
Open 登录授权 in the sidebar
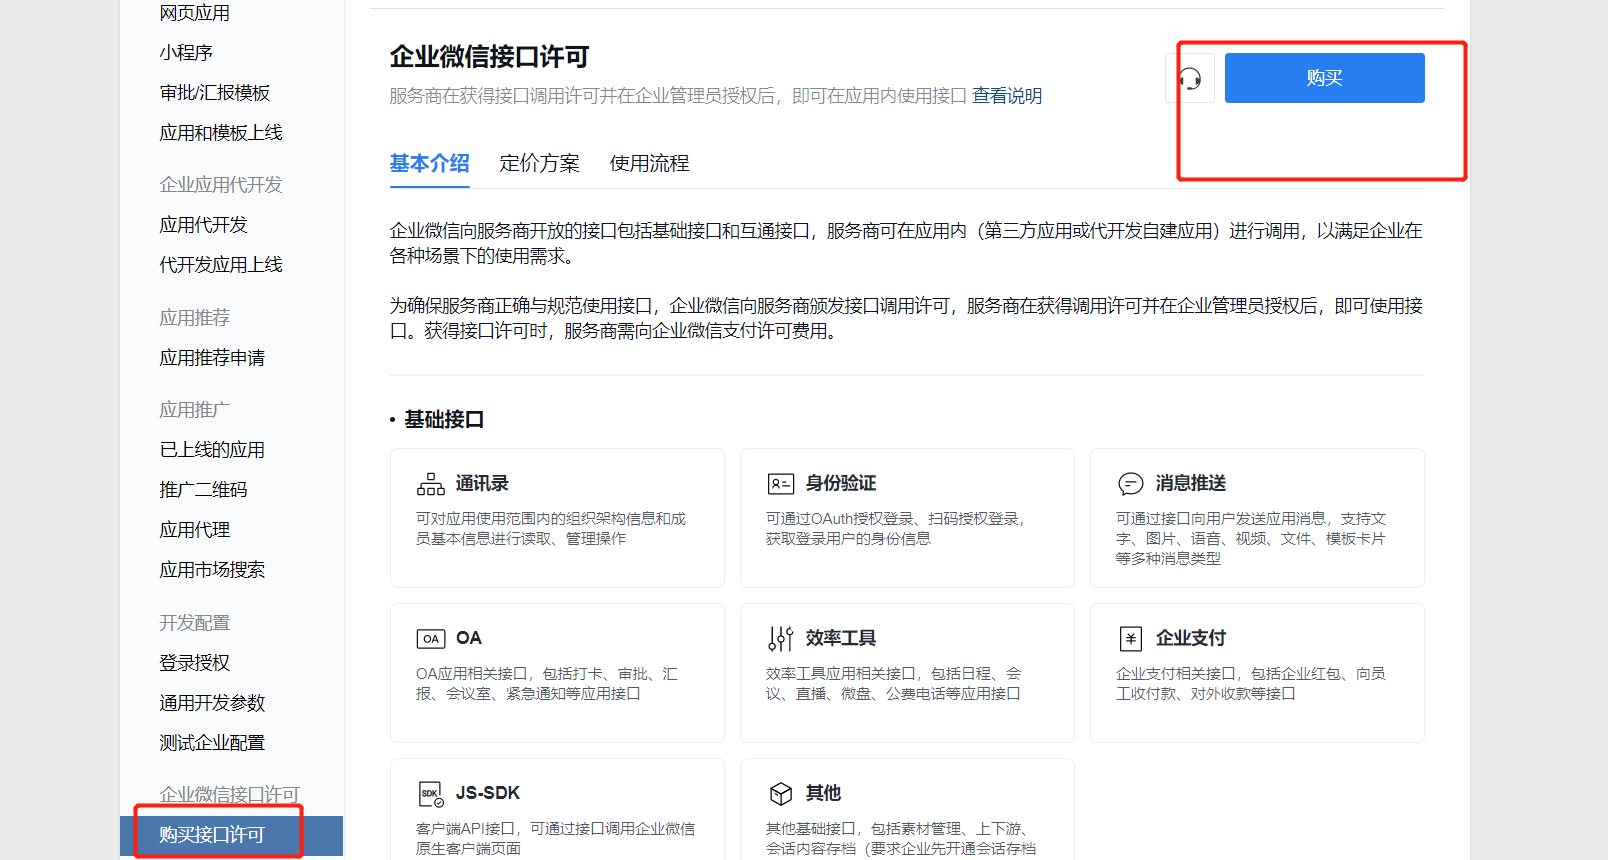click(195, 663)
